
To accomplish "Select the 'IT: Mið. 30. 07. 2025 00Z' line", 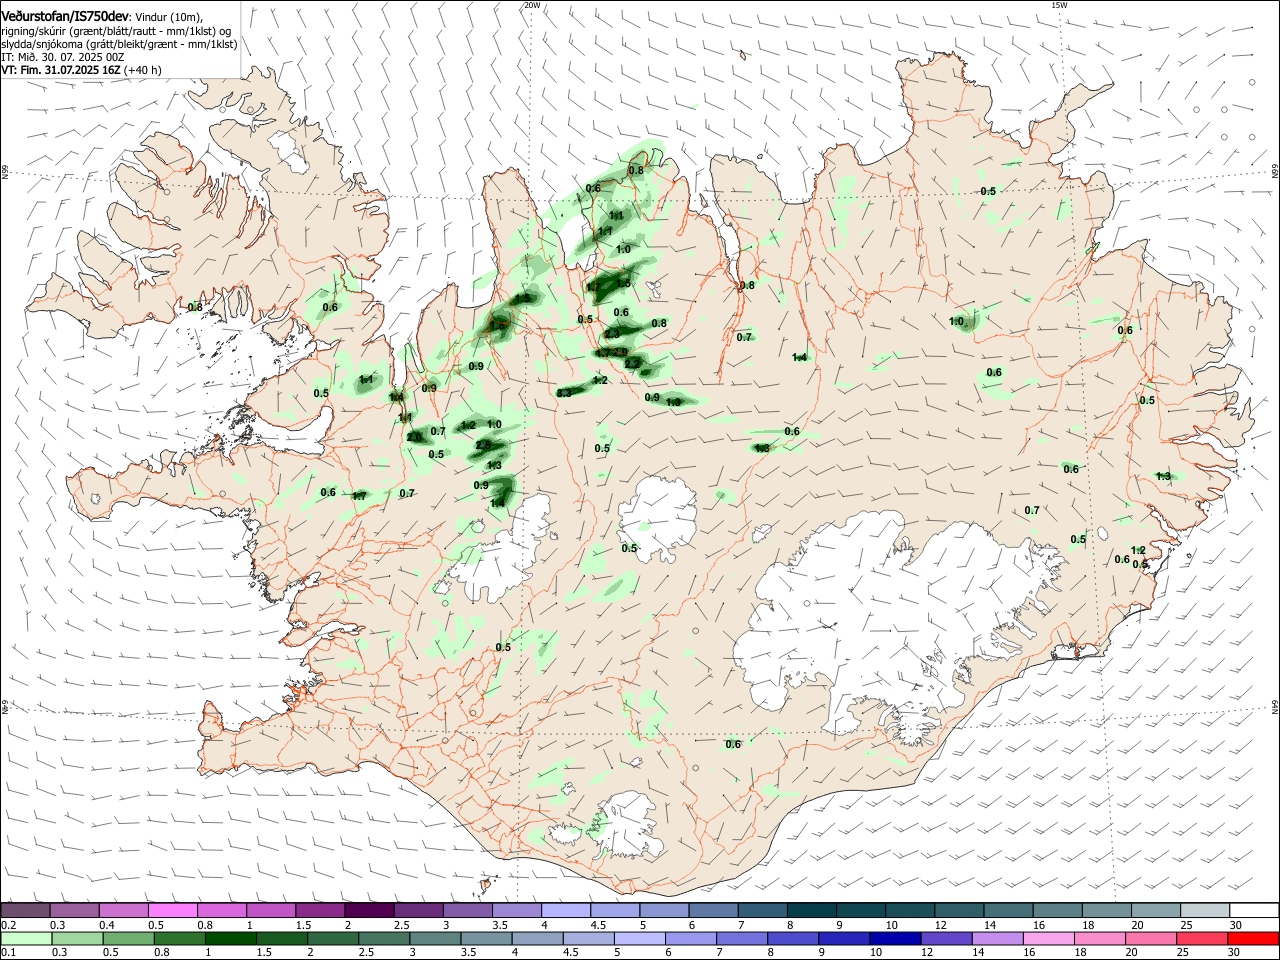I will tap(62, 57).
